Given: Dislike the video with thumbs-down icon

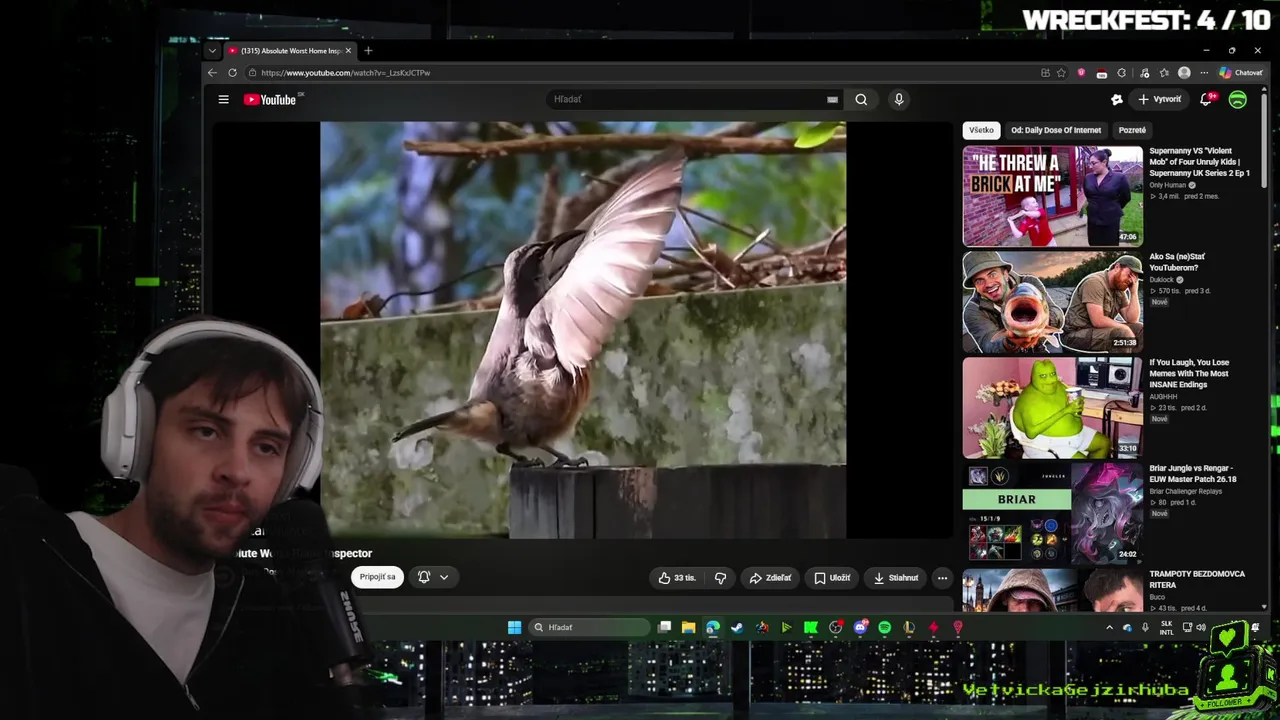Looking at the screenshot, I should (720, 577).
